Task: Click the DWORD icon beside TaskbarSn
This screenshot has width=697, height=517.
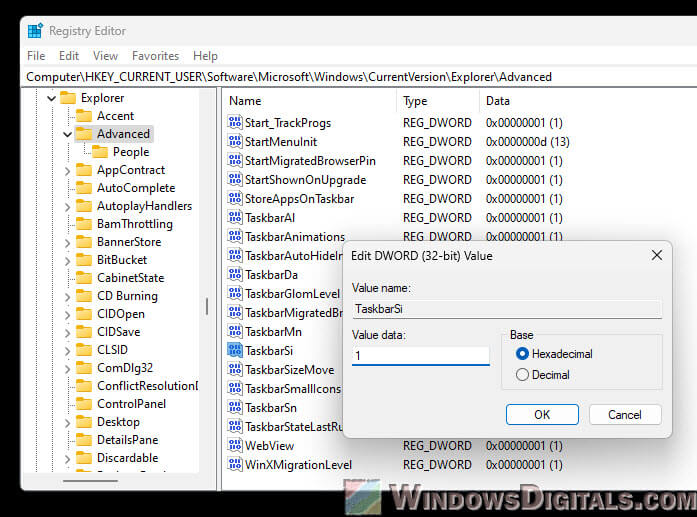Action: 235,408
